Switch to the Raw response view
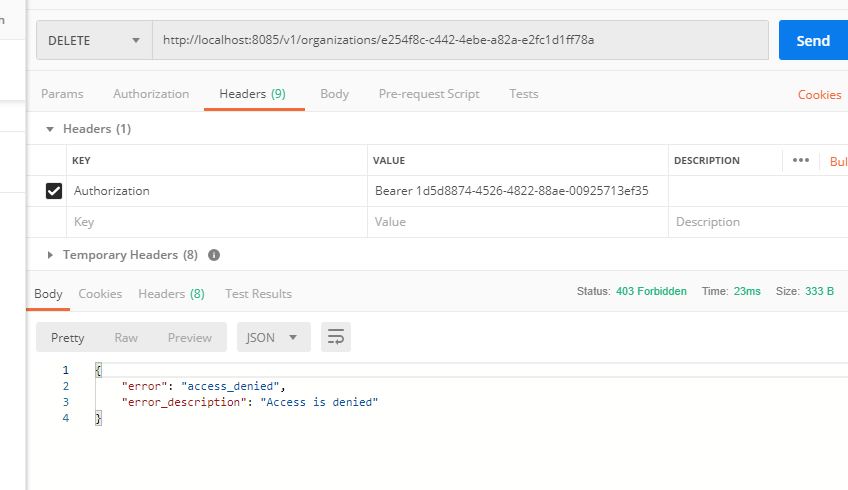 tap(126, 337)
